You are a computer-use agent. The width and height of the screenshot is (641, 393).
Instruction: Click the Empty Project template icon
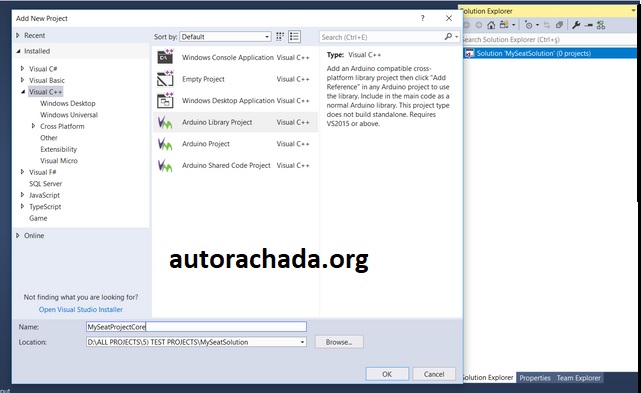(x=165, y=79)
